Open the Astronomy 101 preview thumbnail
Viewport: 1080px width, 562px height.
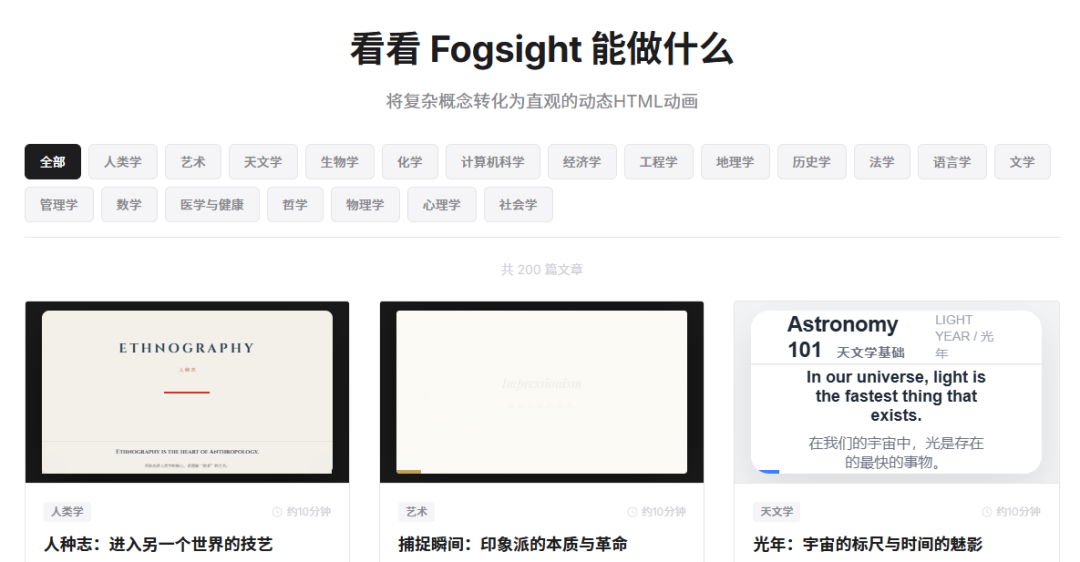897,392
